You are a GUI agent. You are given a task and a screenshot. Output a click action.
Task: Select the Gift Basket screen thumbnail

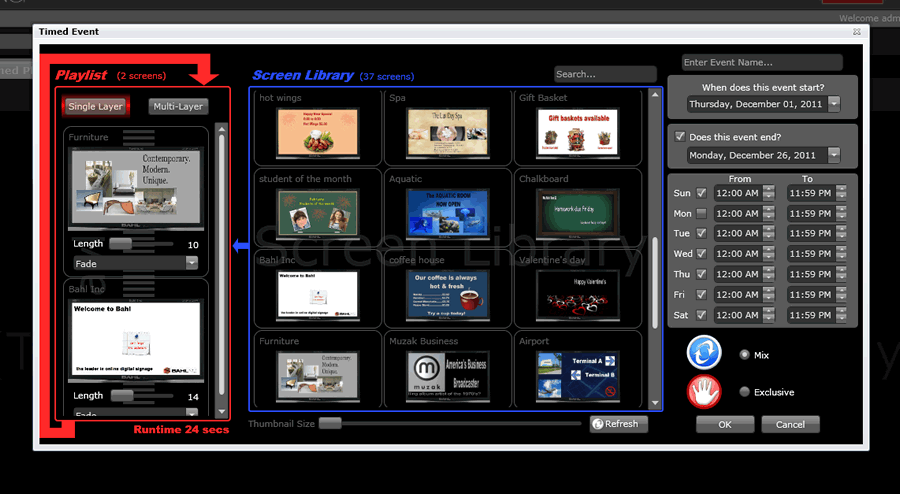pos(578,133)
